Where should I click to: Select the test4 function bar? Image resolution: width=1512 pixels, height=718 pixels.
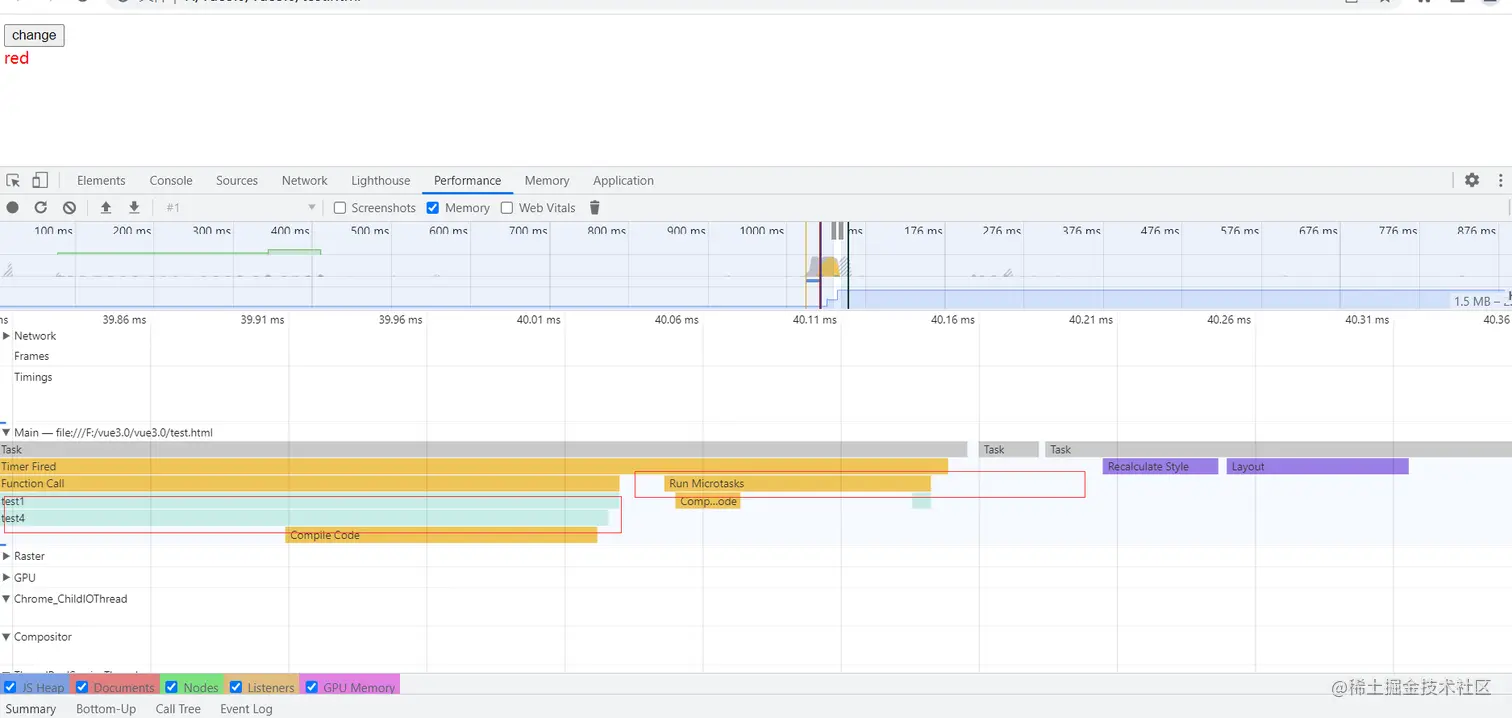tap(304, 518)
